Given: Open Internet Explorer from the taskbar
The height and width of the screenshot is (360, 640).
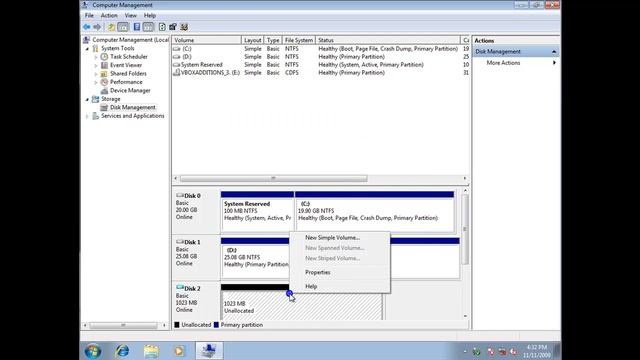Looking at the screenshot, I should pyautogui.click(x=122, y=351).
